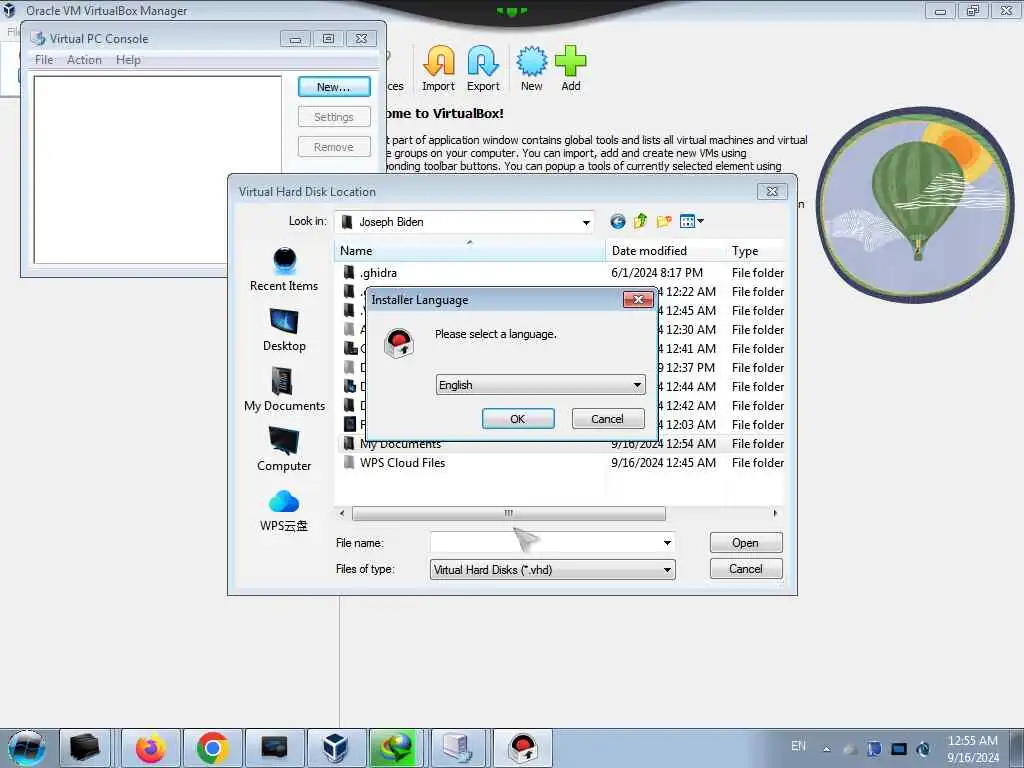Viewport: 1024px width, 768px height.
Task: Open Firefox from the taskbar
Action: [151, 748]
